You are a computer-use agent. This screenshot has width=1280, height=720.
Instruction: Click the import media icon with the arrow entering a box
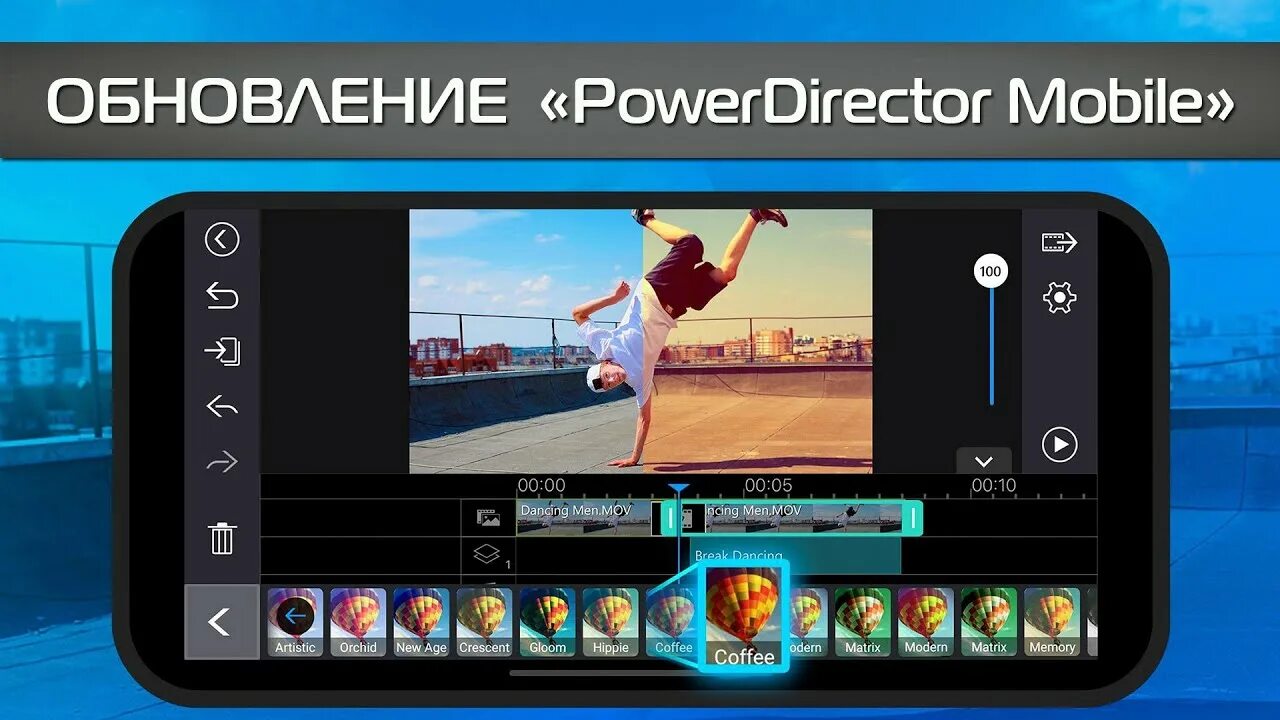(x=222, y=352)
